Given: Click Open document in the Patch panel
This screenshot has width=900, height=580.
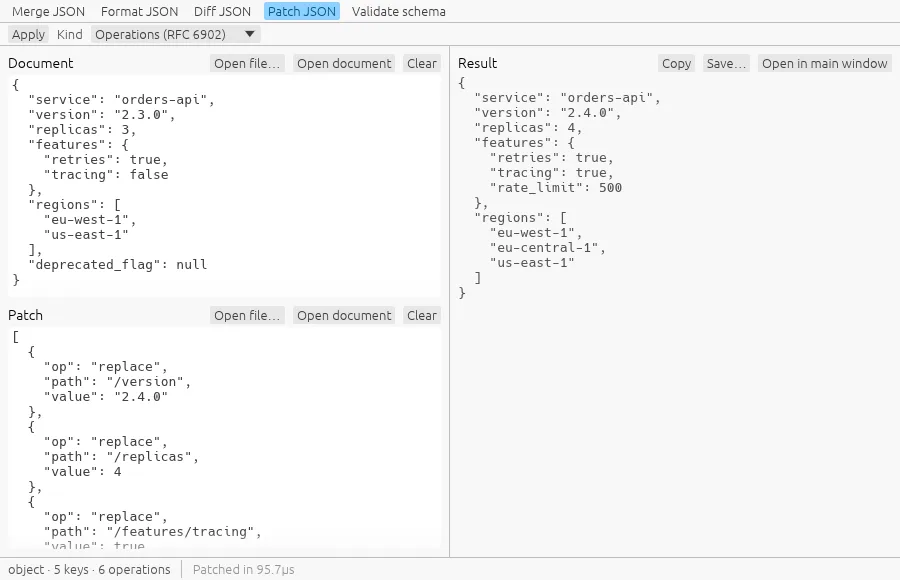Looking at the screenshot, I should point(344,316).
